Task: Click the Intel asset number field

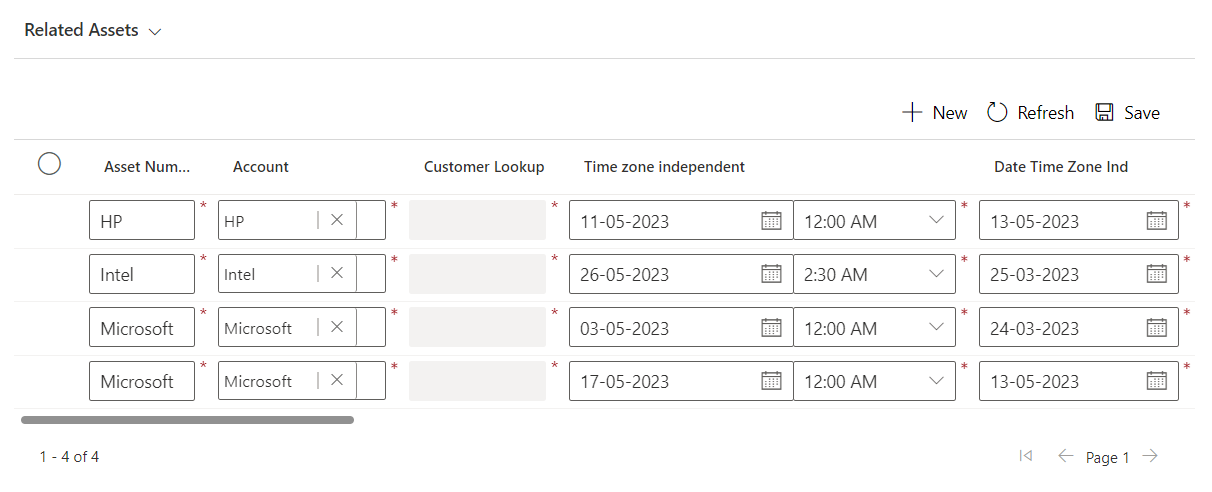Action: tap(142, 274)
